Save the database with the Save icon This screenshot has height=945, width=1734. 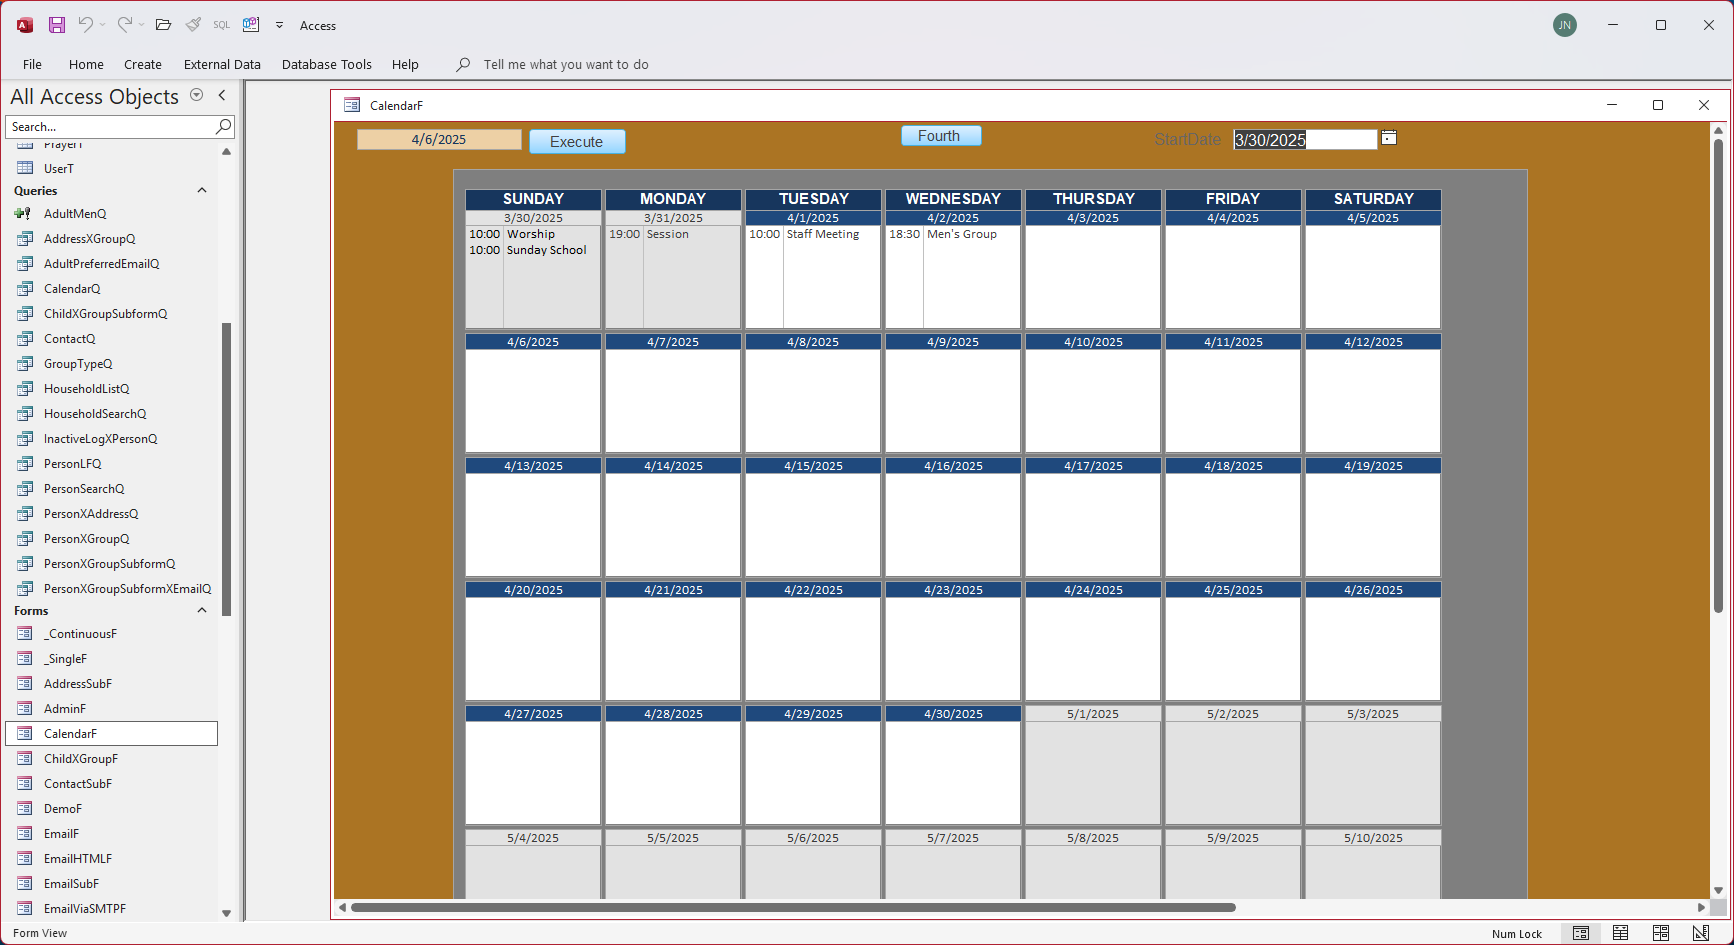tap(57, 25)
